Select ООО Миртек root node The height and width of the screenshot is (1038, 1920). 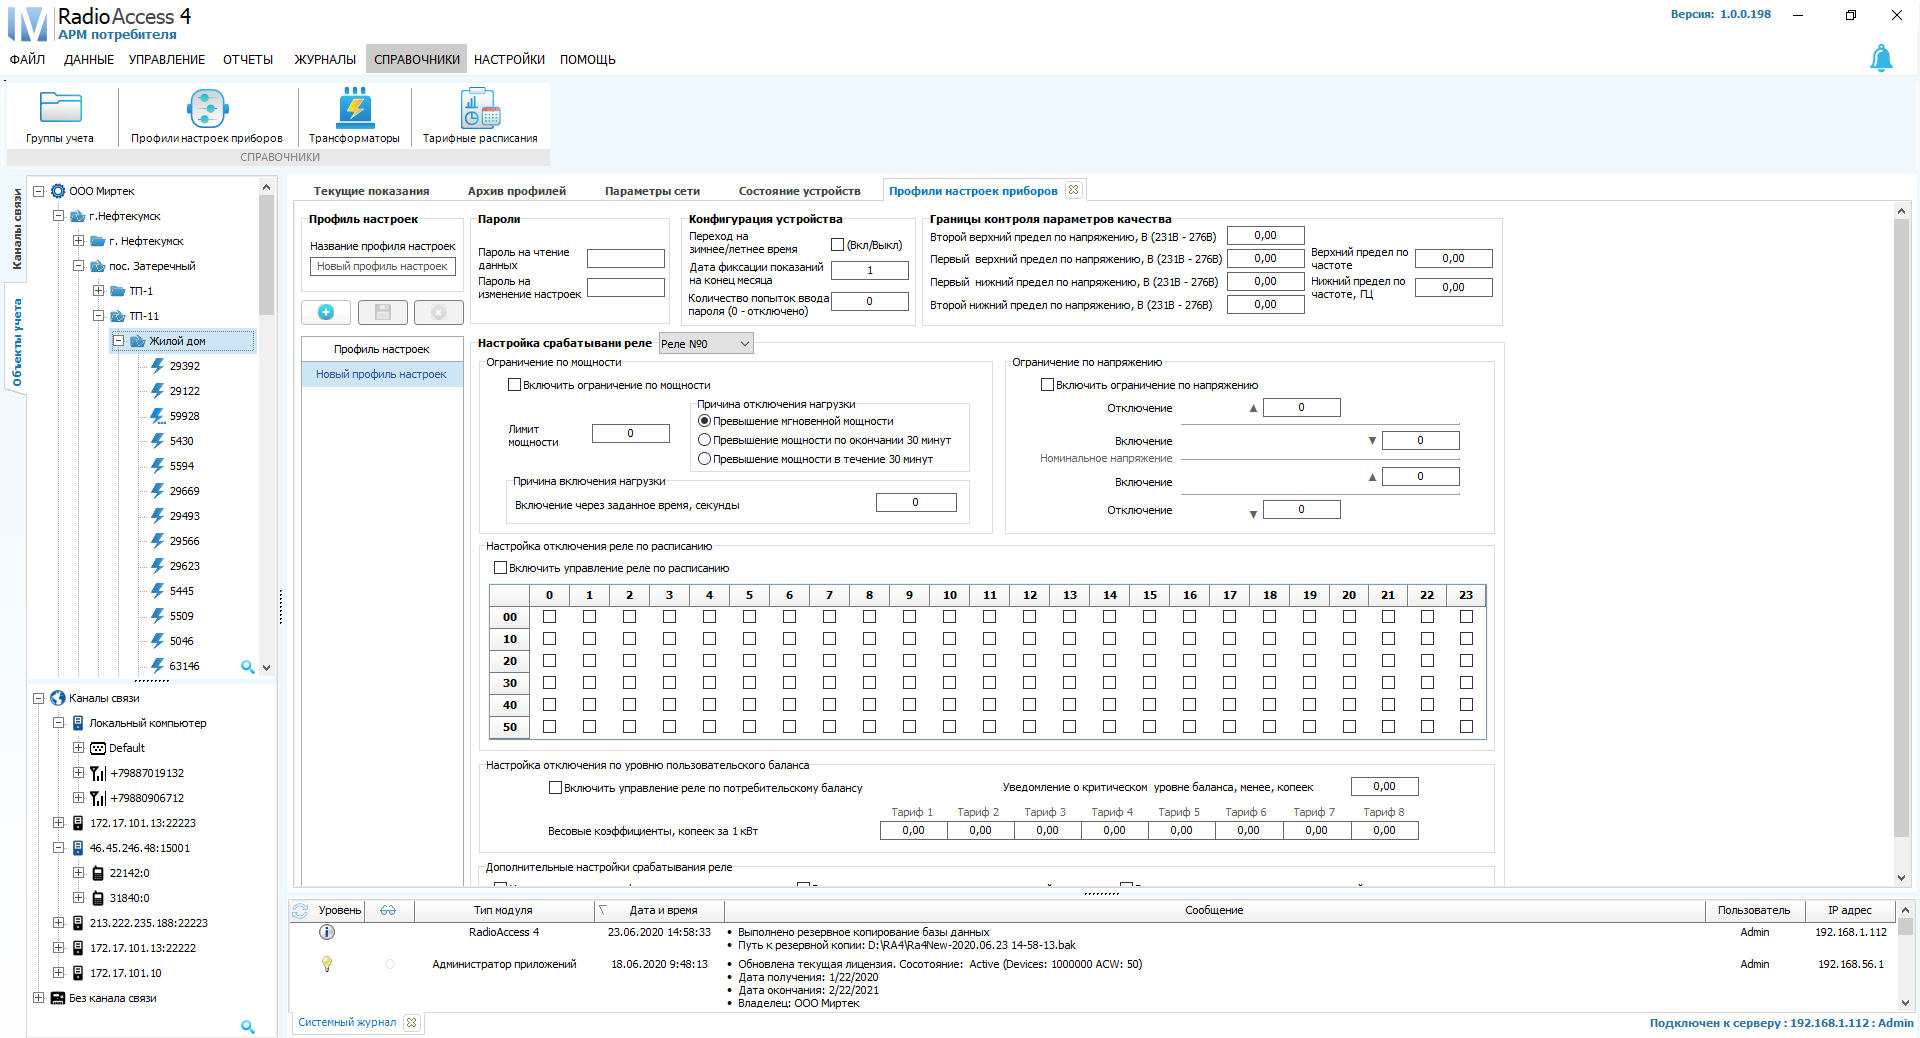102,191
